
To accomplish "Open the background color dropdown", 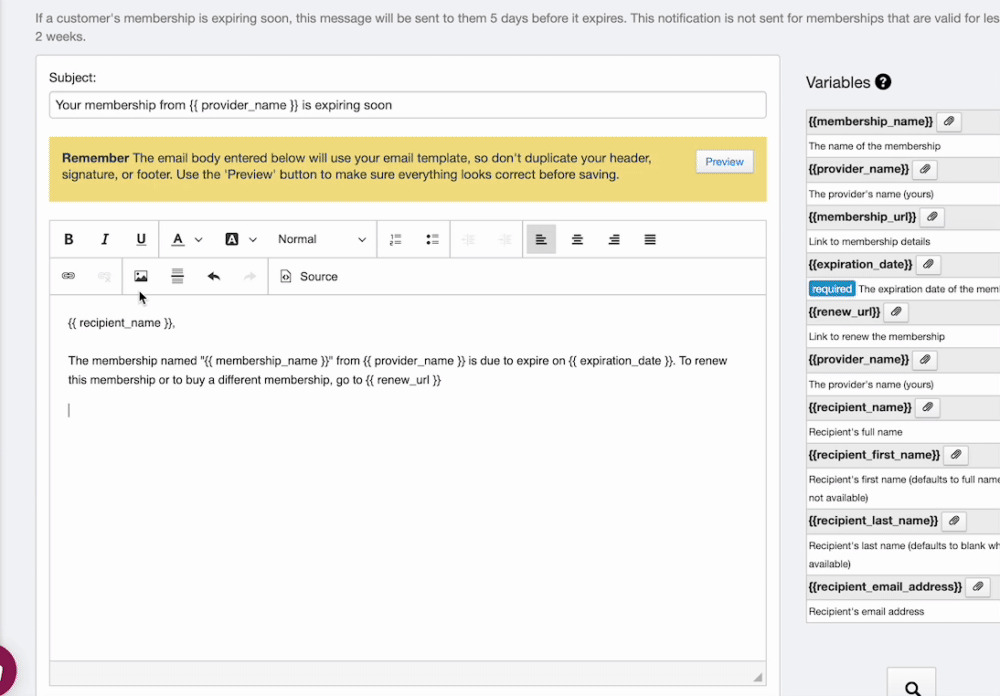I will click(240, 239).
